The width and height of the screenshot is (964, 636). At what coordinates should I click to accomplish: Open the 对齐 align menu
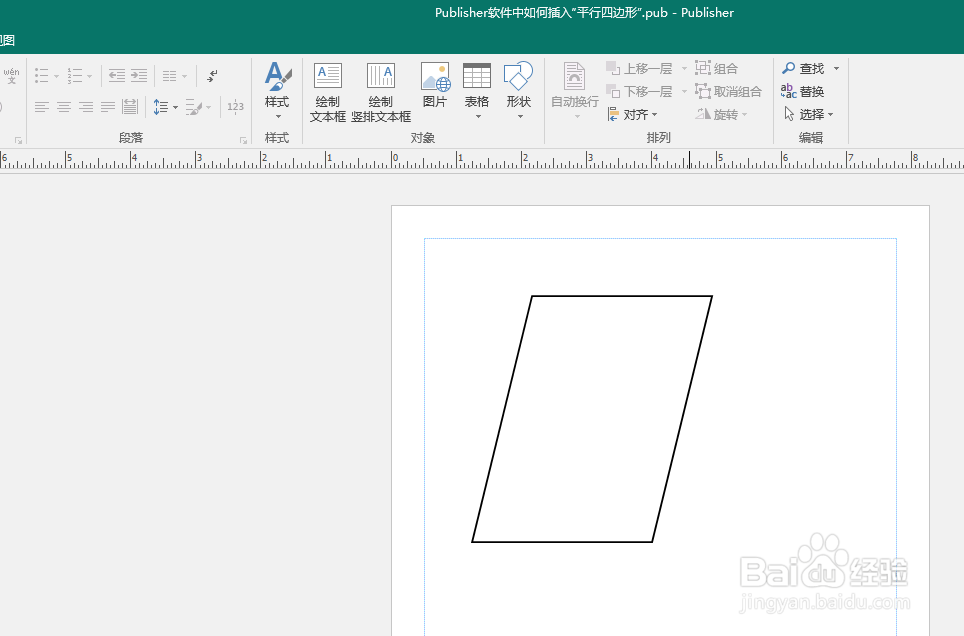(x=633, y=114)
